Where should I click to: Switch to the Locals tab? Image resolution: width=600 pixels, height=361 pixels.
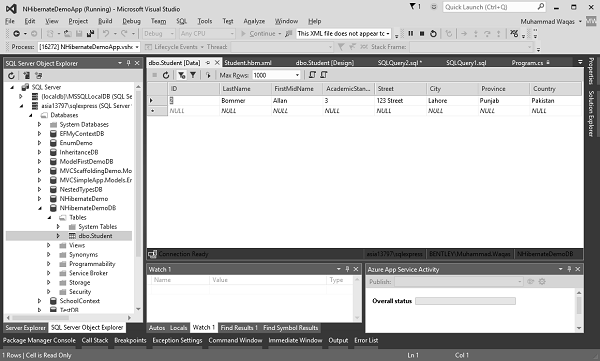(178, 328)
